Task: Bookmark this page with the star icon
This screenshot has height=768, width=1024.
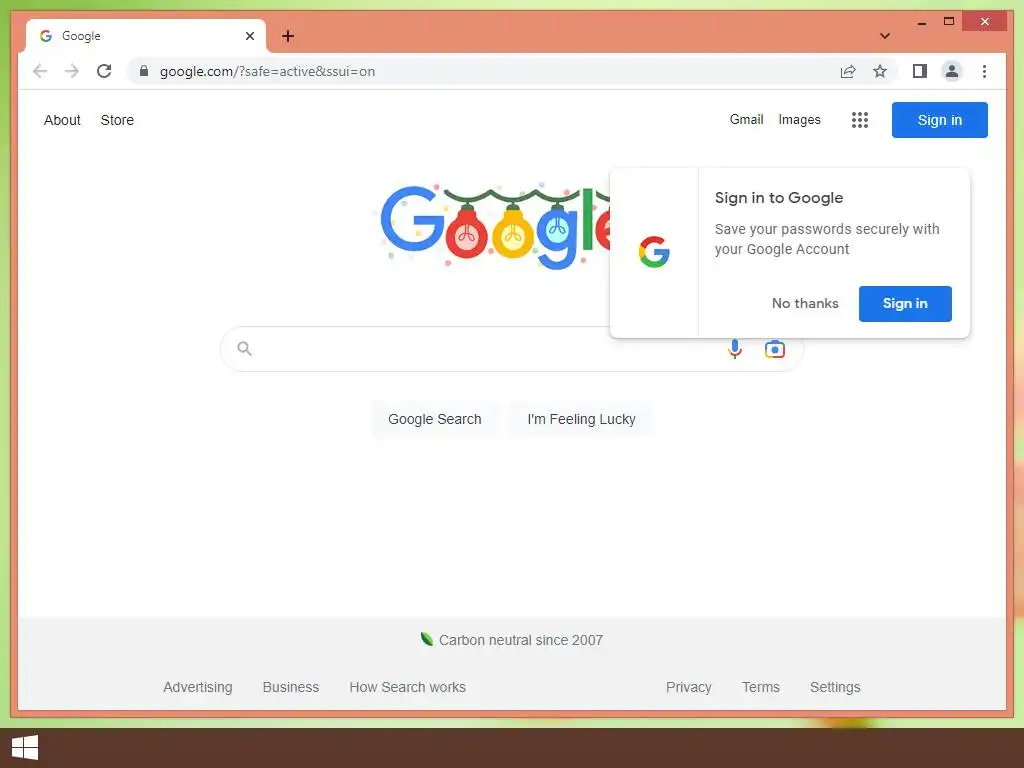Action: tap(880, 71)
